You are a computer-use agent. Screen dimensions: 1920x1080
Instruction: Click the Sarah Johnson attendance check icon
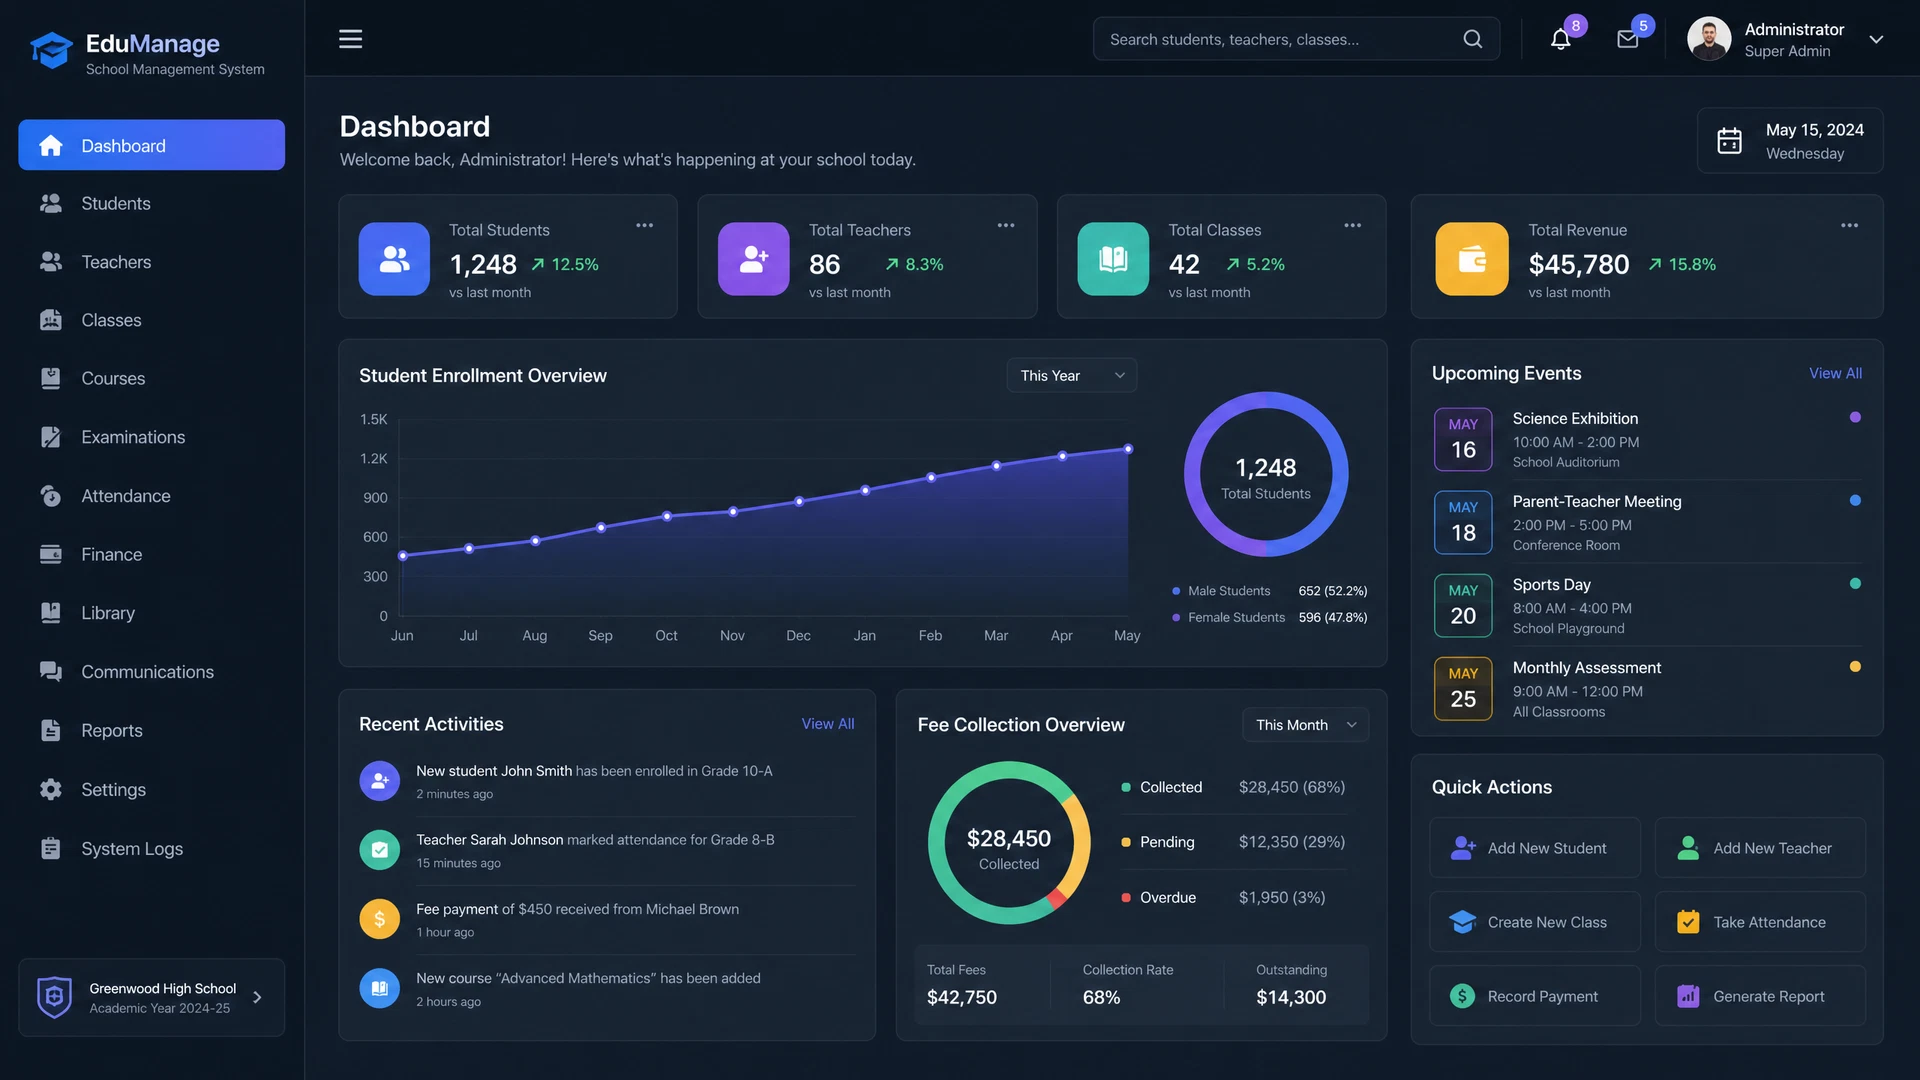[379, 850]
